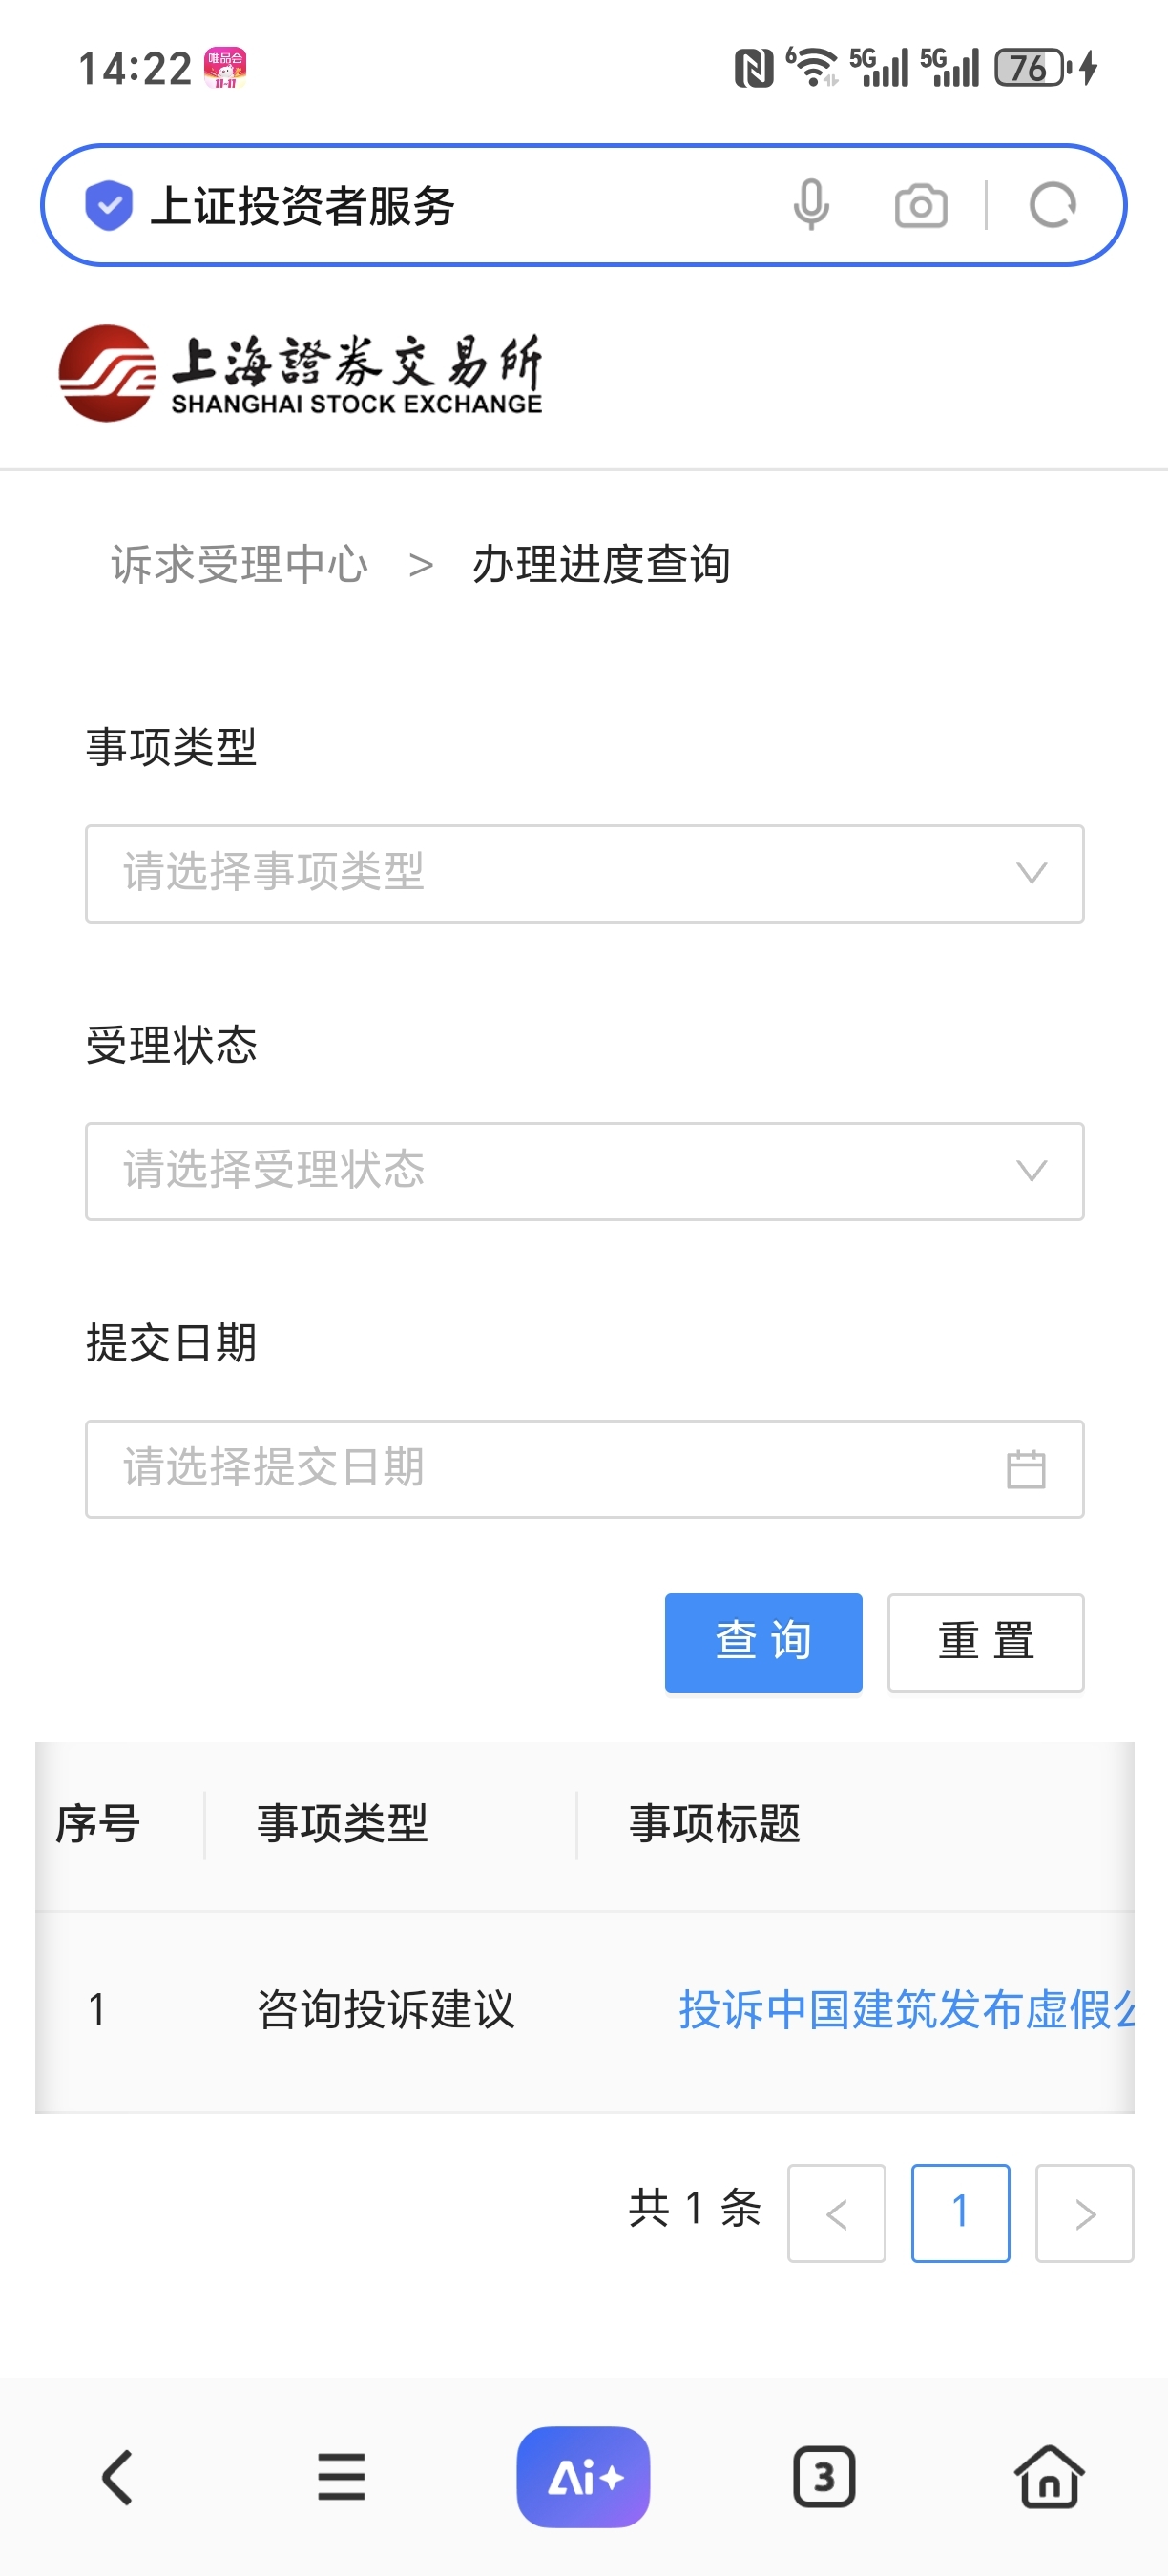Screen dimensions: 1168x2576
Task: Tap the Shanghai Stock Exchange logo
Action: 300,373
